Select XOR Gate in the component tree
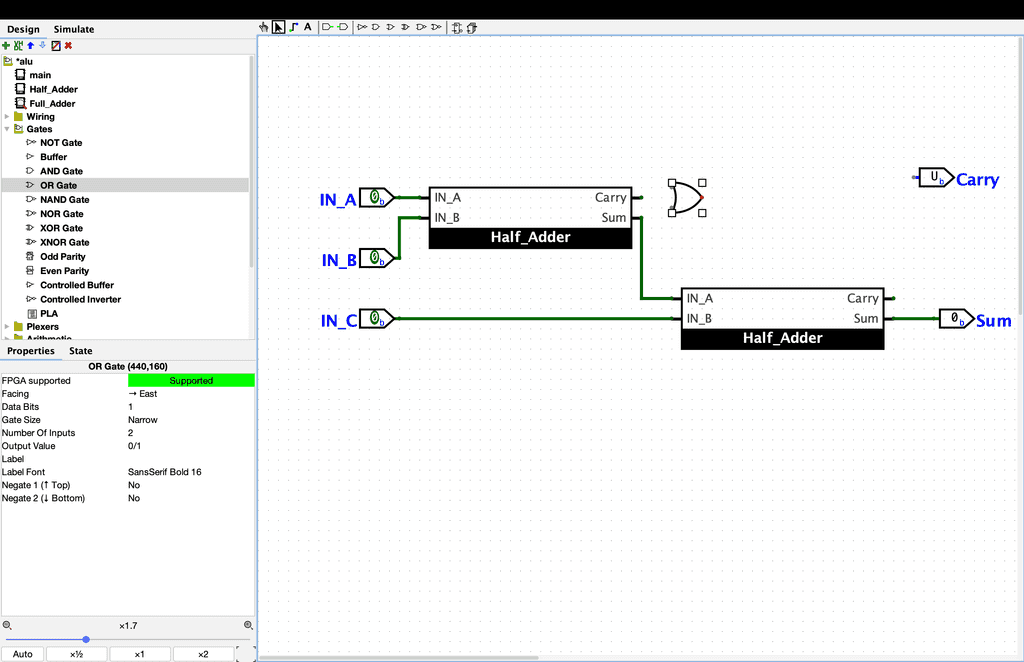The width and height of the screenshot is (1024, 662). 62,228
